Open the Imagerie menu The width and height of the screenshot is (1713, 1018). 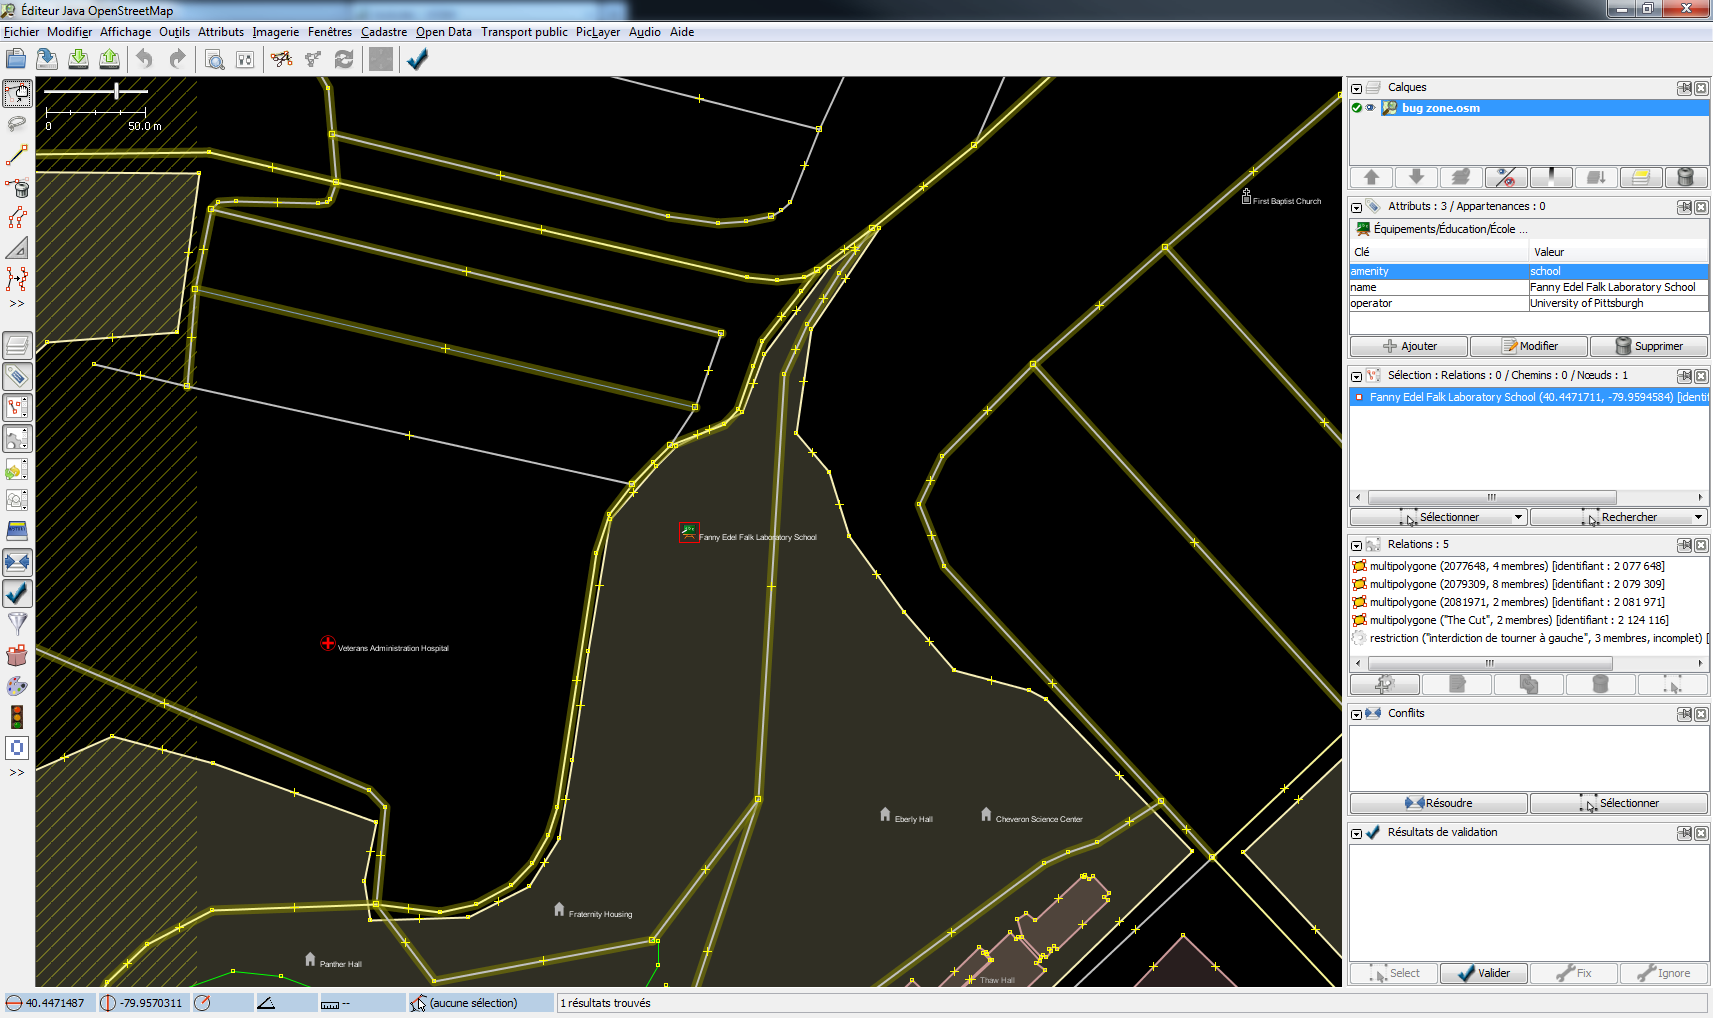click(275, 32)
